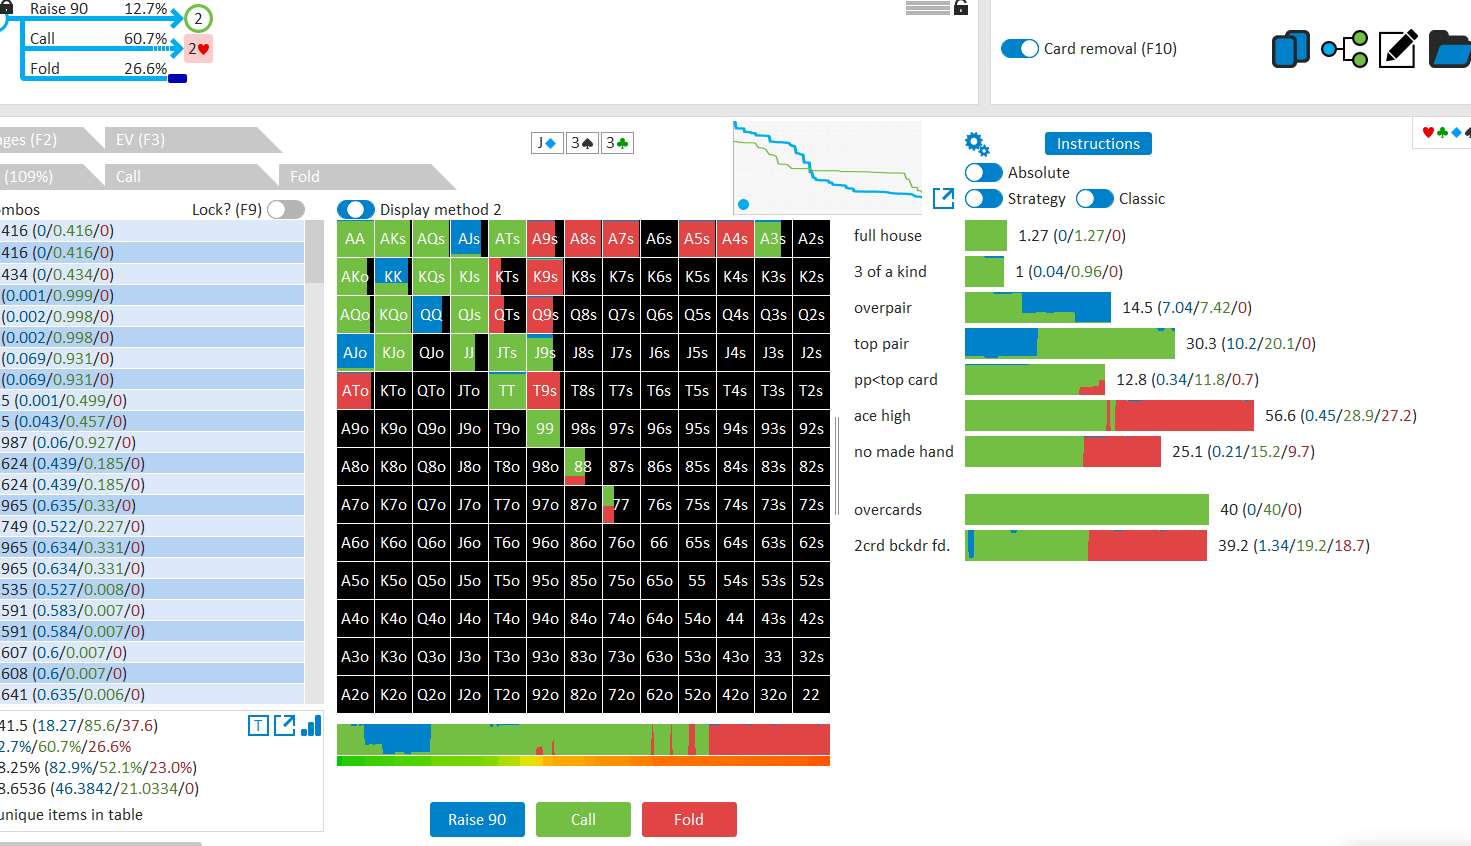The image size is (1471, 846).
Task: Click the green Call button
Action: (583, 819)
